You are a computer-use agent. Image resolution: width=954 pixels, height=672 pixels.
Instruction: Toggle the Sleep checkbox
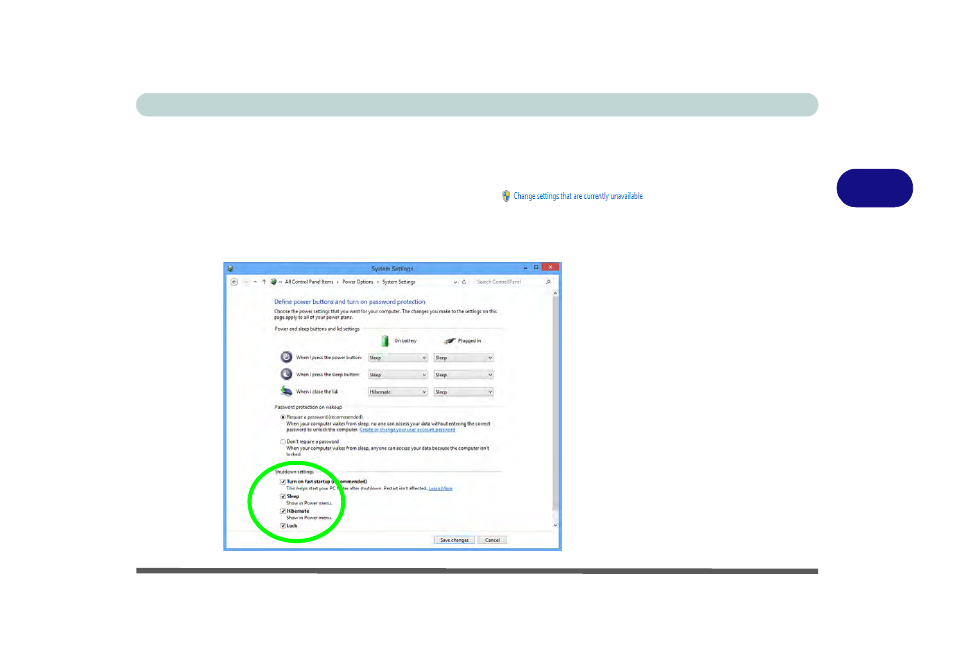283,496
